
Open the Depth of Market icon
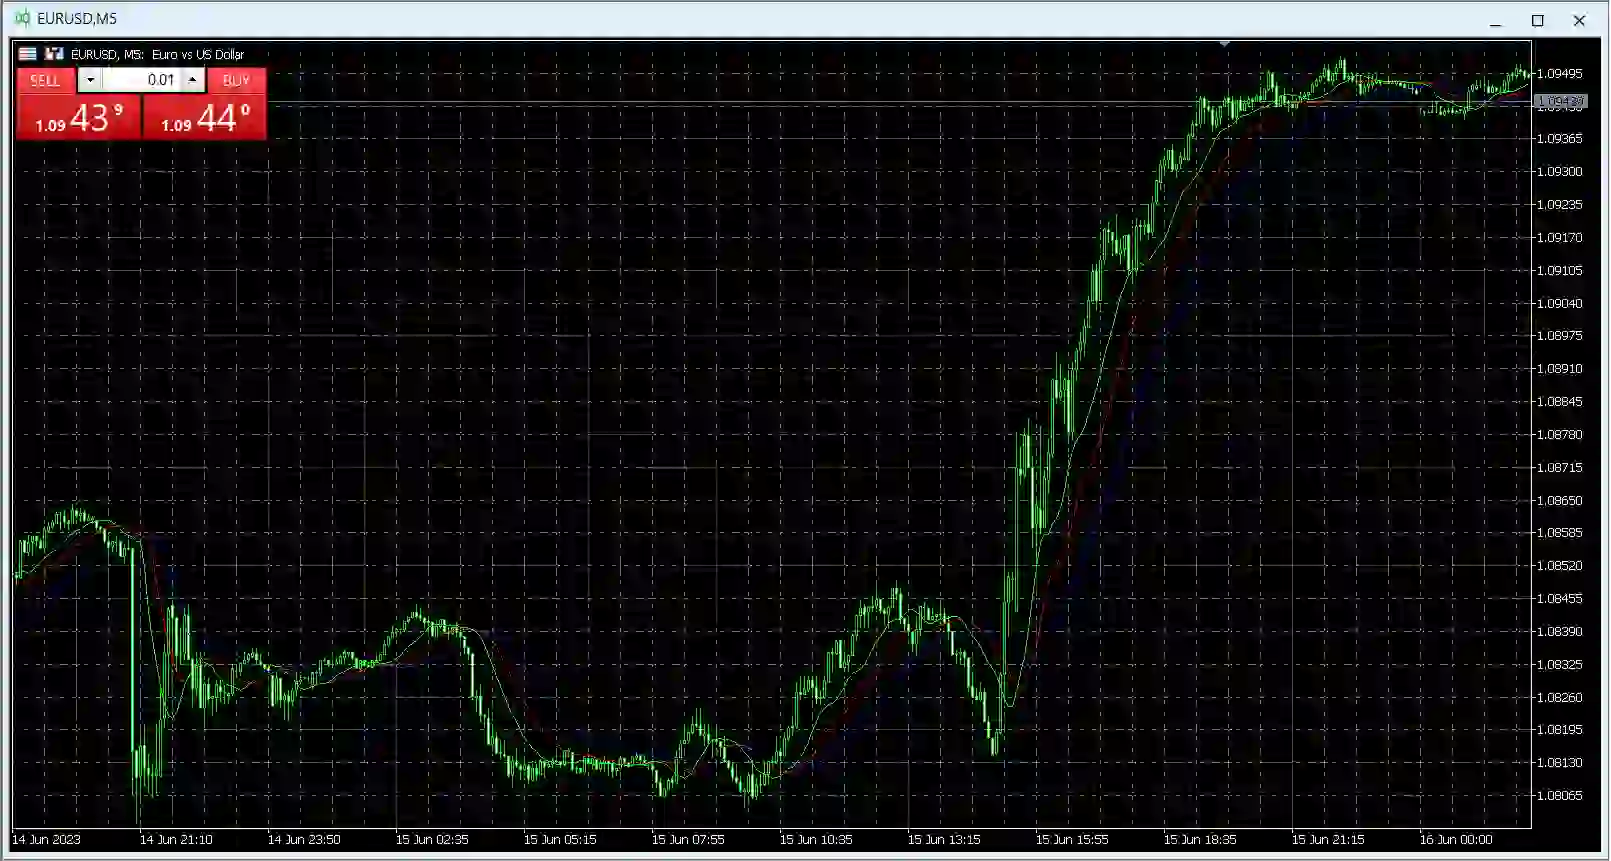click(54, 54)
